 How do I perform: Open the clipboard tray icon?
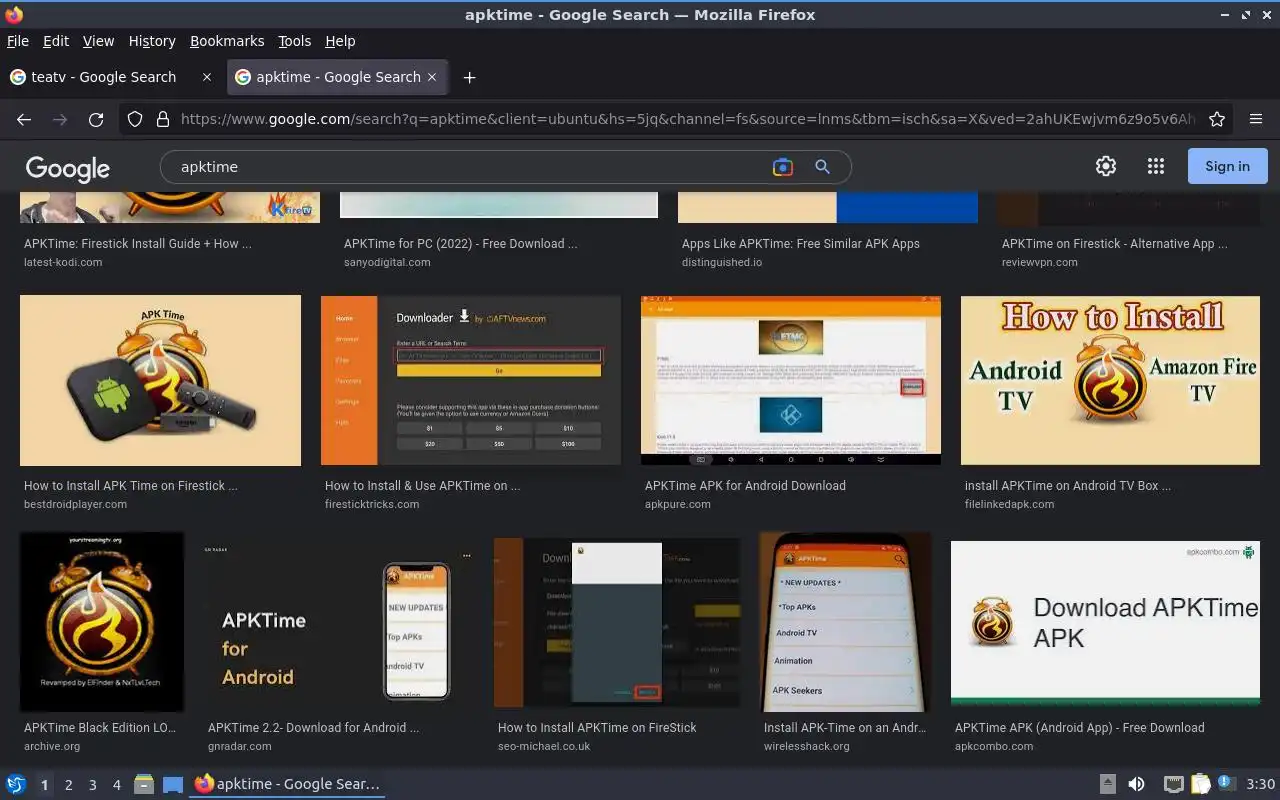point(1200,784)
